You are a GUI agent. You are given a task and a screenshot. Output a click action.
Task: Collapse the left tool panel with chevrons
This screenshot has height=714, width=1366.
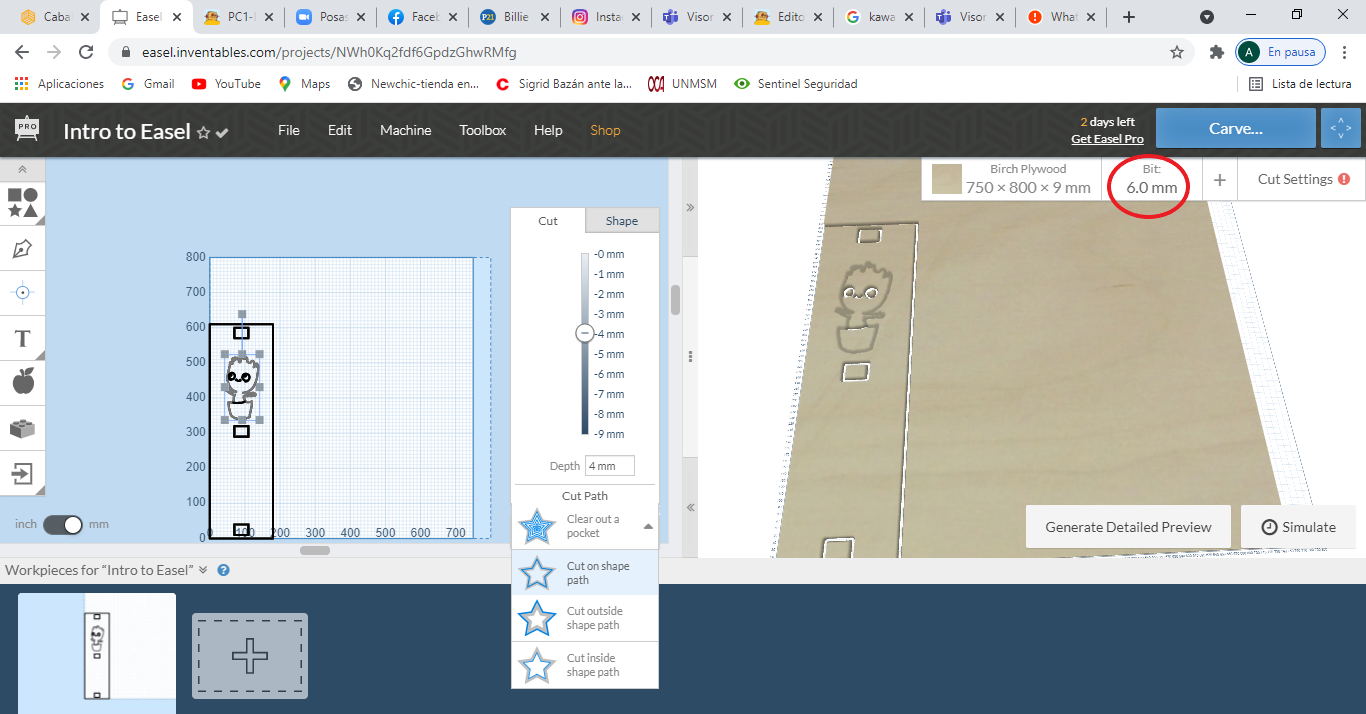click(23, 170)
